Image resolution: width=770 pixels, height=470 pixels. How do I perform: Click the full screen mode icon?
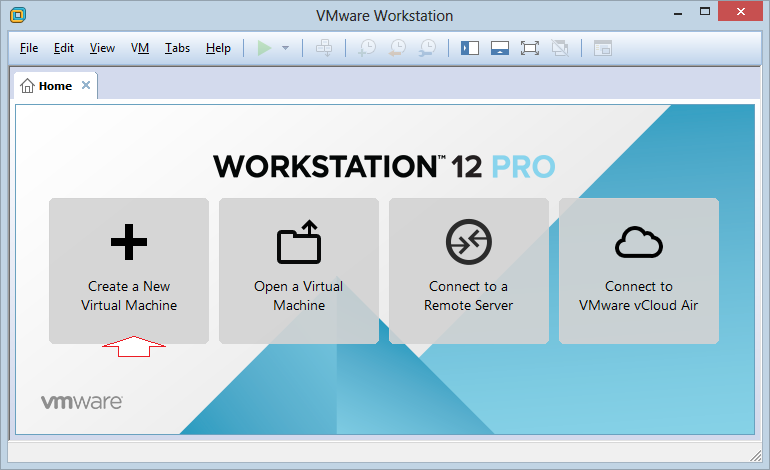(x=530, y=48)
